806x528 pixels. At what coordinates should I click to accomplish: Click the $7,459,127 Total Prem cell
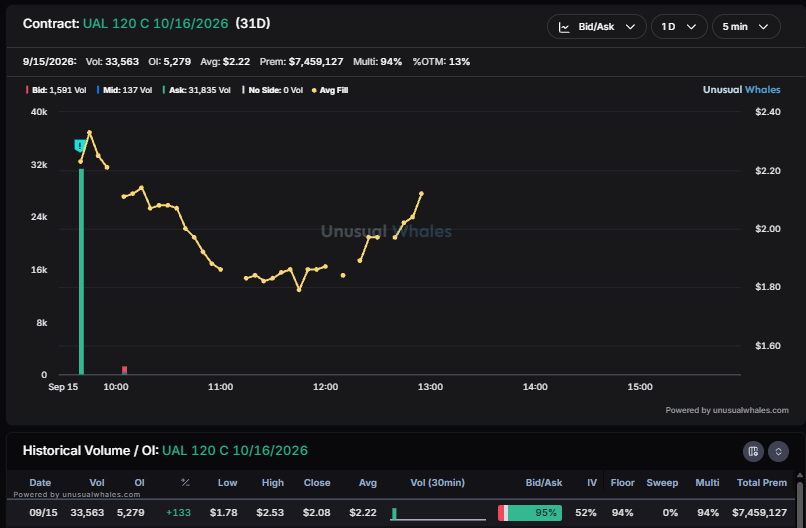(x=759, y=513)
